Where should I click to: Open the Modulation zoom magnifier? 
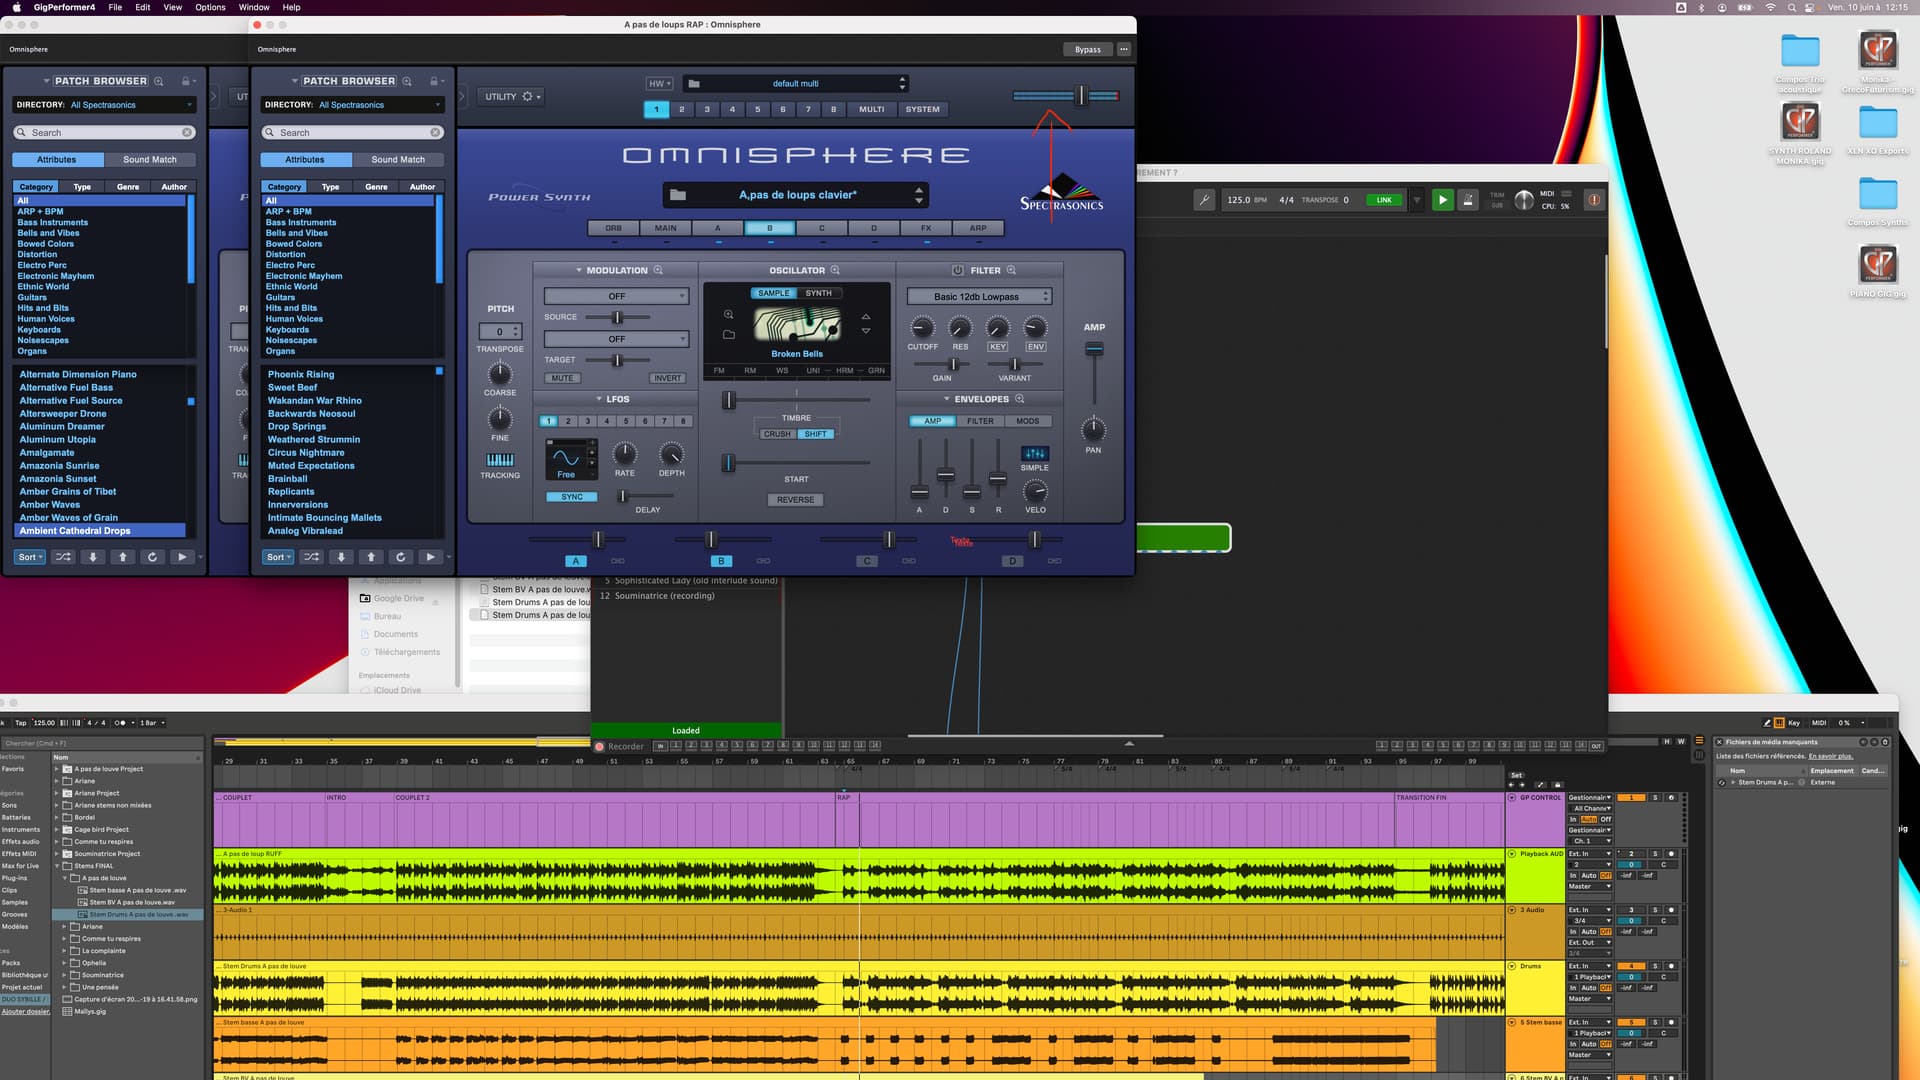(x=658, y=270)
